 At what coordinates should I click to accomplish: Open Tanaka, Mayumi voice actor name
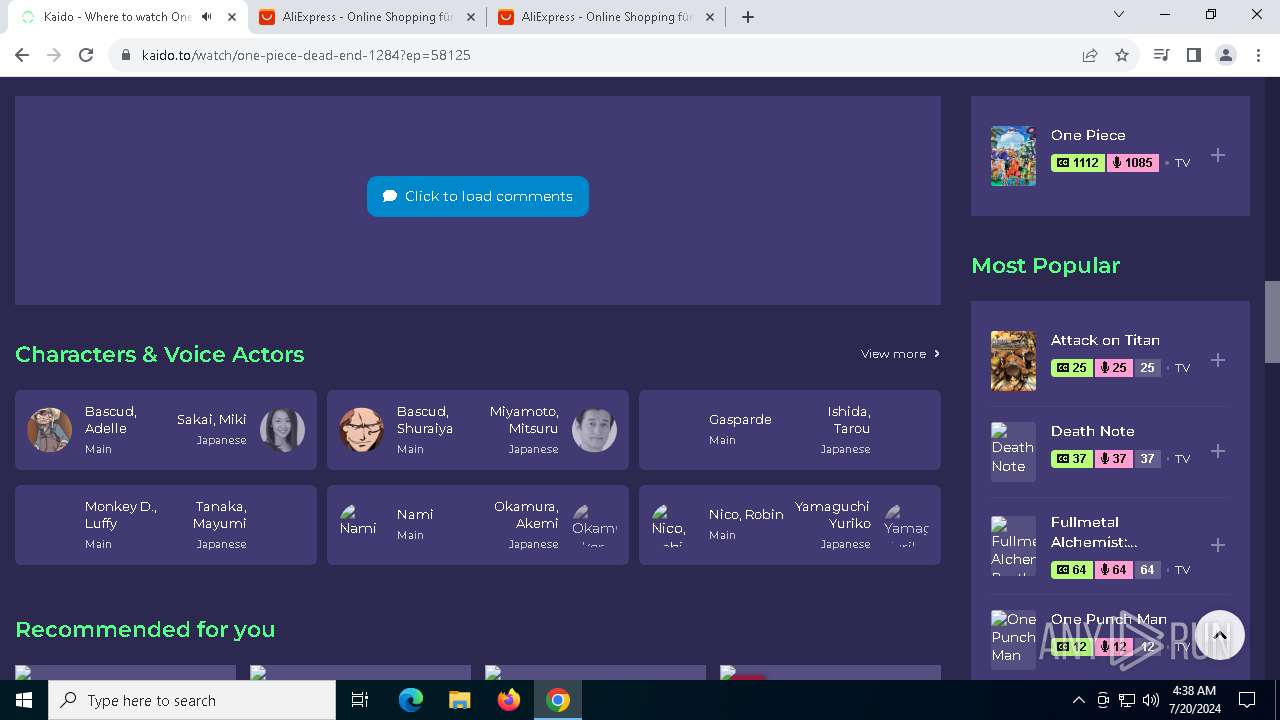point(220,515)
